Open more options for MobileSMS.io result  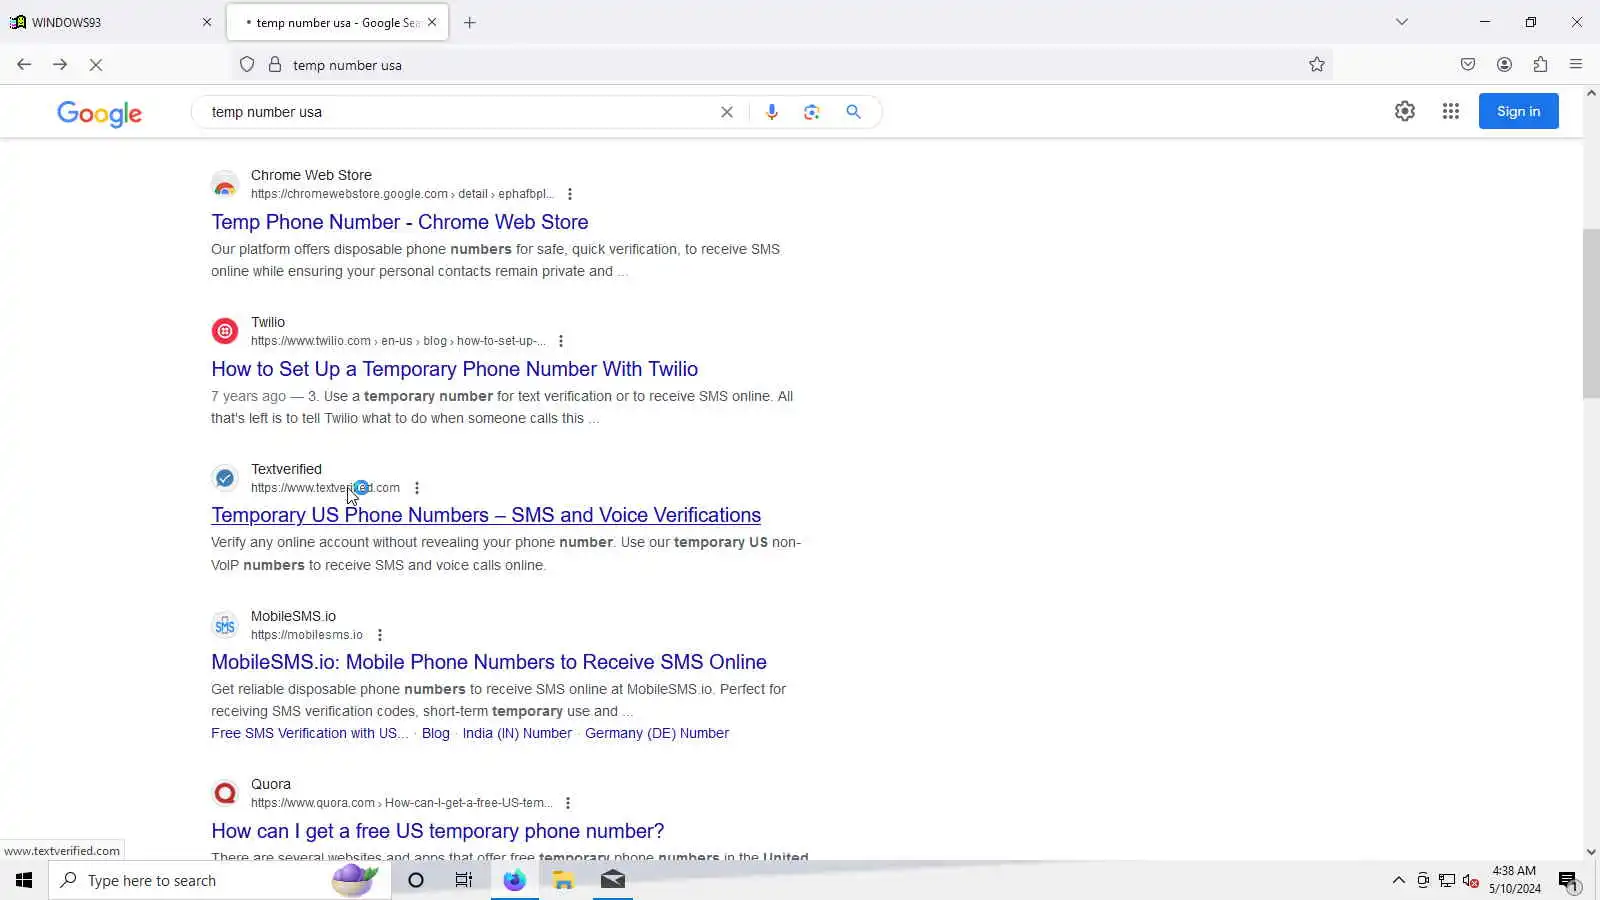(x=380, y=635)
